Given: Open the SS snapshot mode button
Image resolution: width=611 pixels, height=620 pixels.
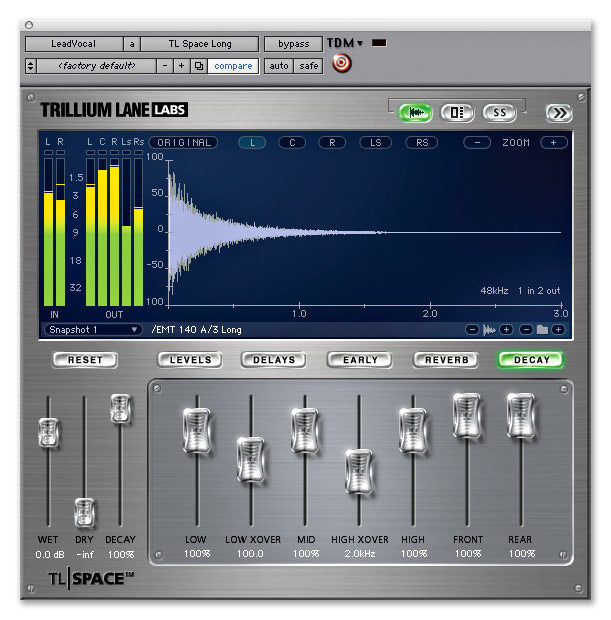Looking at the screenshot, I should tap(500, 112).
